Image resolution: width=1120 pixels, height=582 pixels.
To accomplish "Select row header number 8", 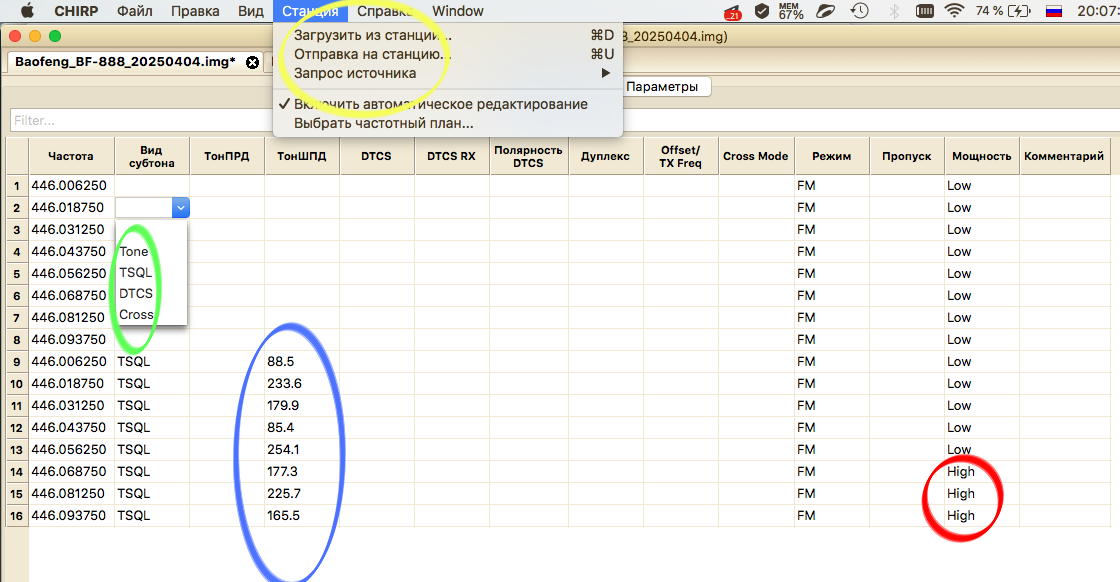I will click(16, 340).
